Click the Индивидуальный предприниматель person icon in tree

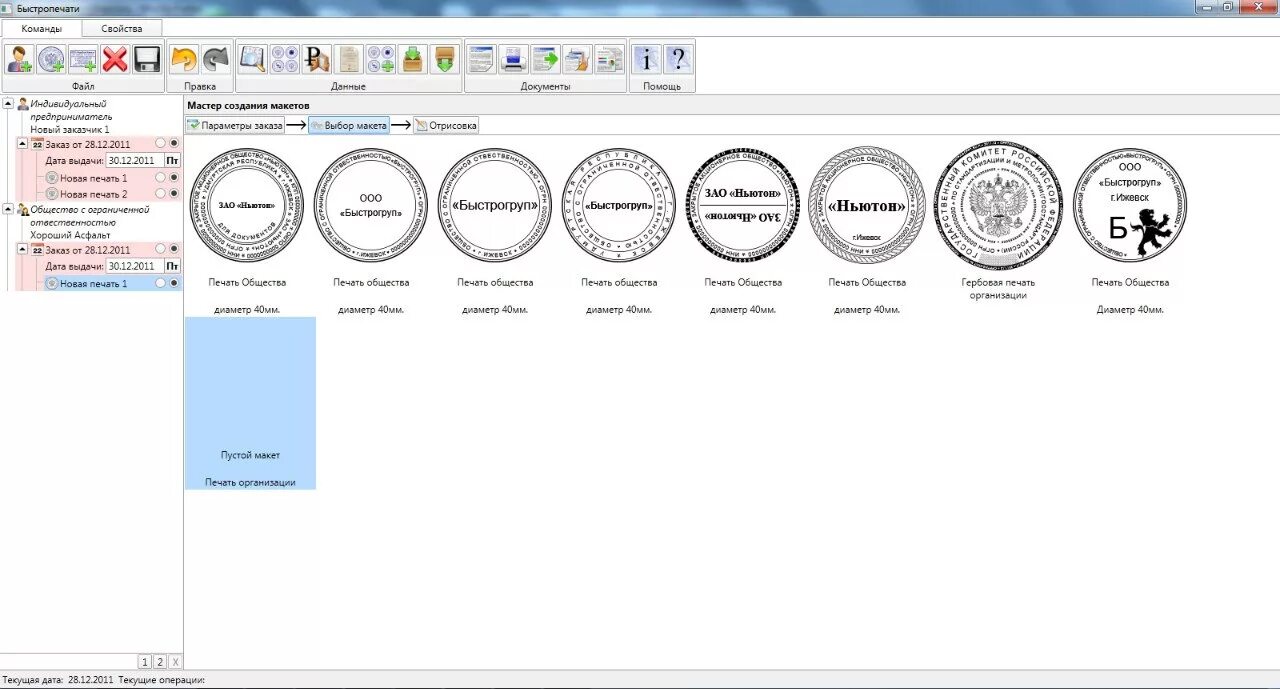(x=23, y=104)
